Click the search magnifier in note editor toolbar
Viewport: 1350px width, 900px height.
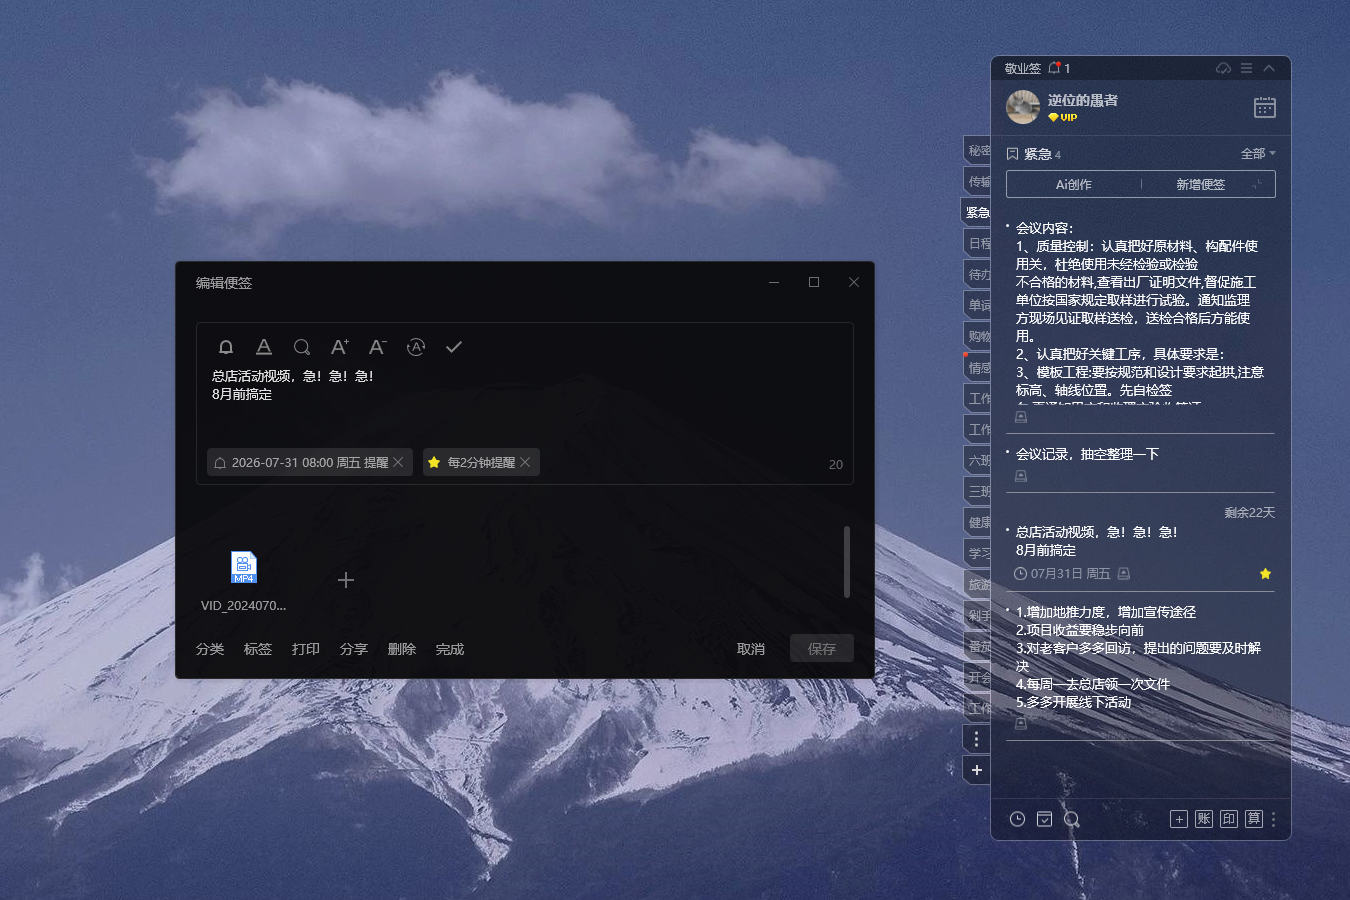[301, 347]
